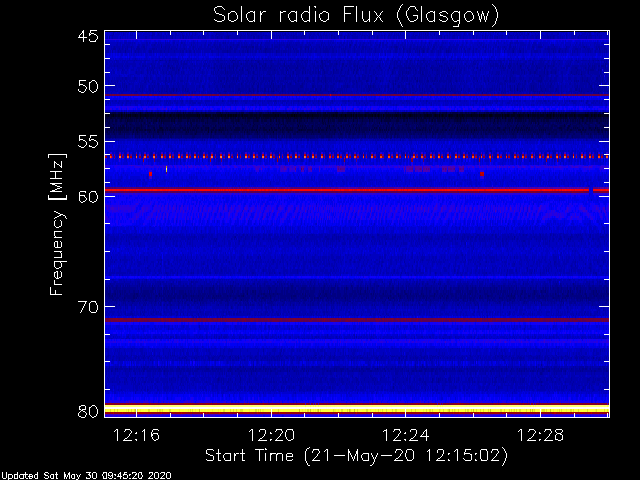The image size is (640, 480).
Task: Select the 45 frequency axis label
Action: click(x=88, y=36)
